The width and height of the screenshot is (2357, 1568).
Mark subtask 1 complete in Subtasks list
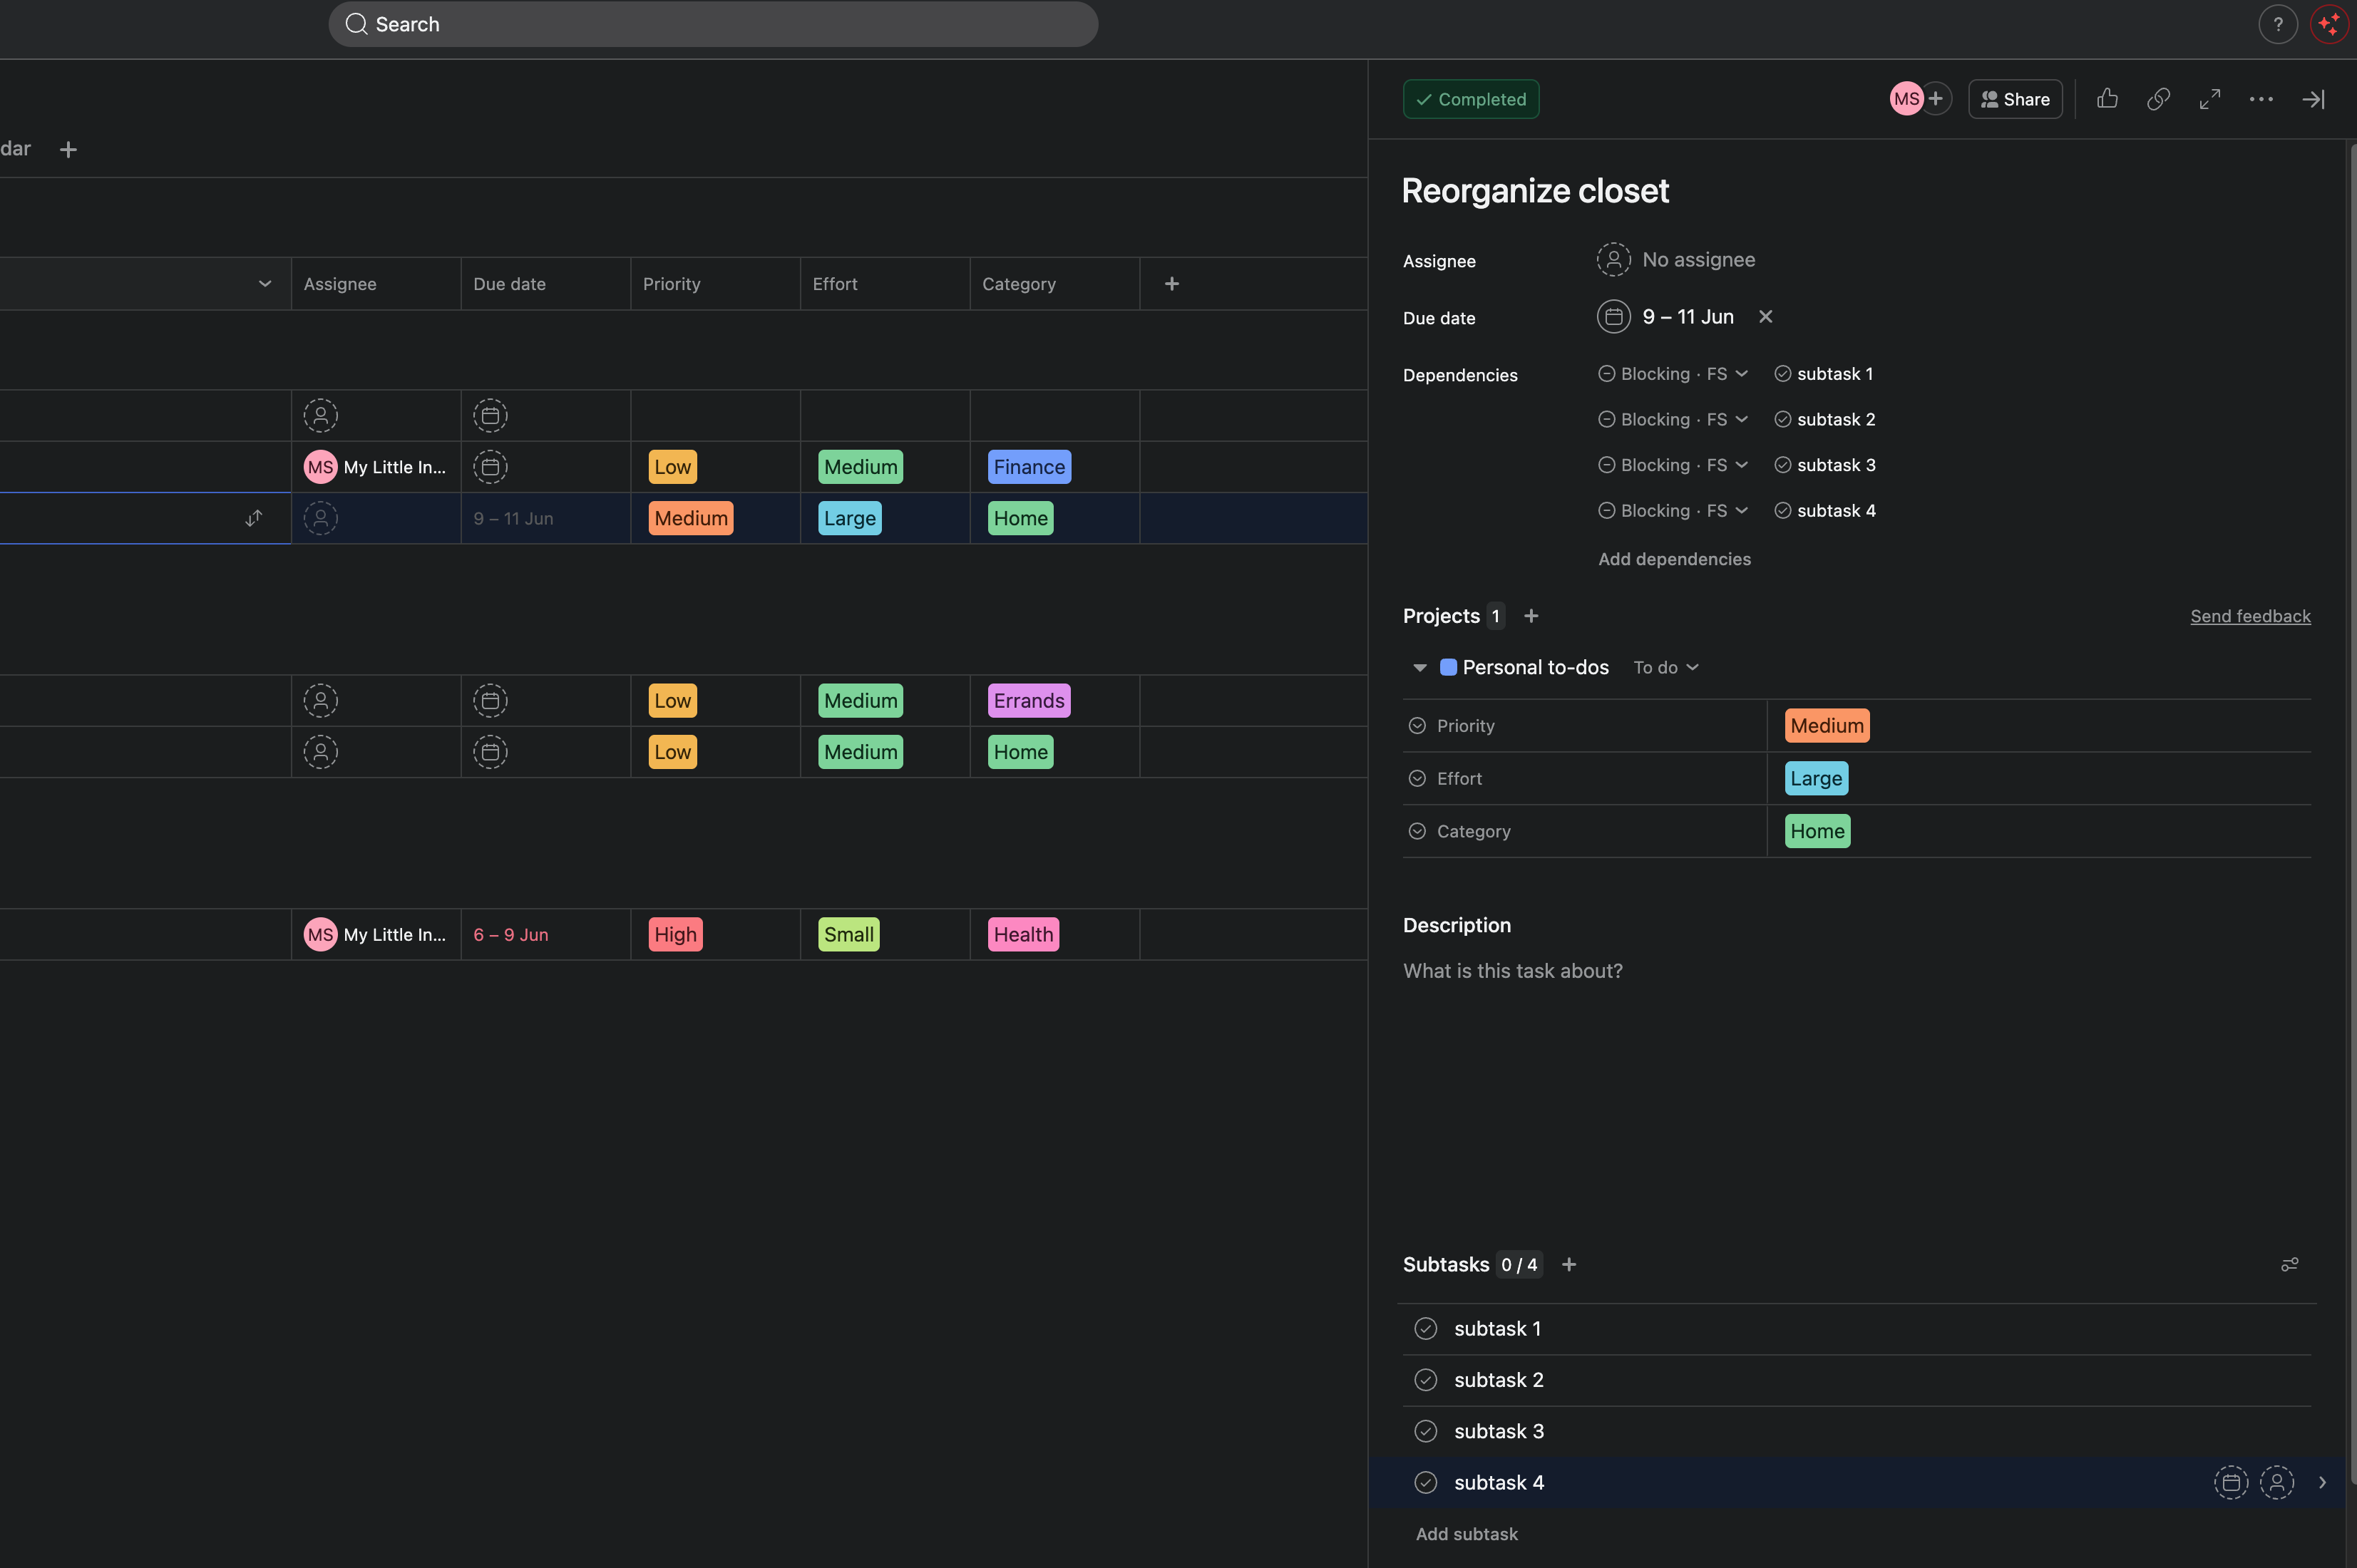coord(1426,1329)
